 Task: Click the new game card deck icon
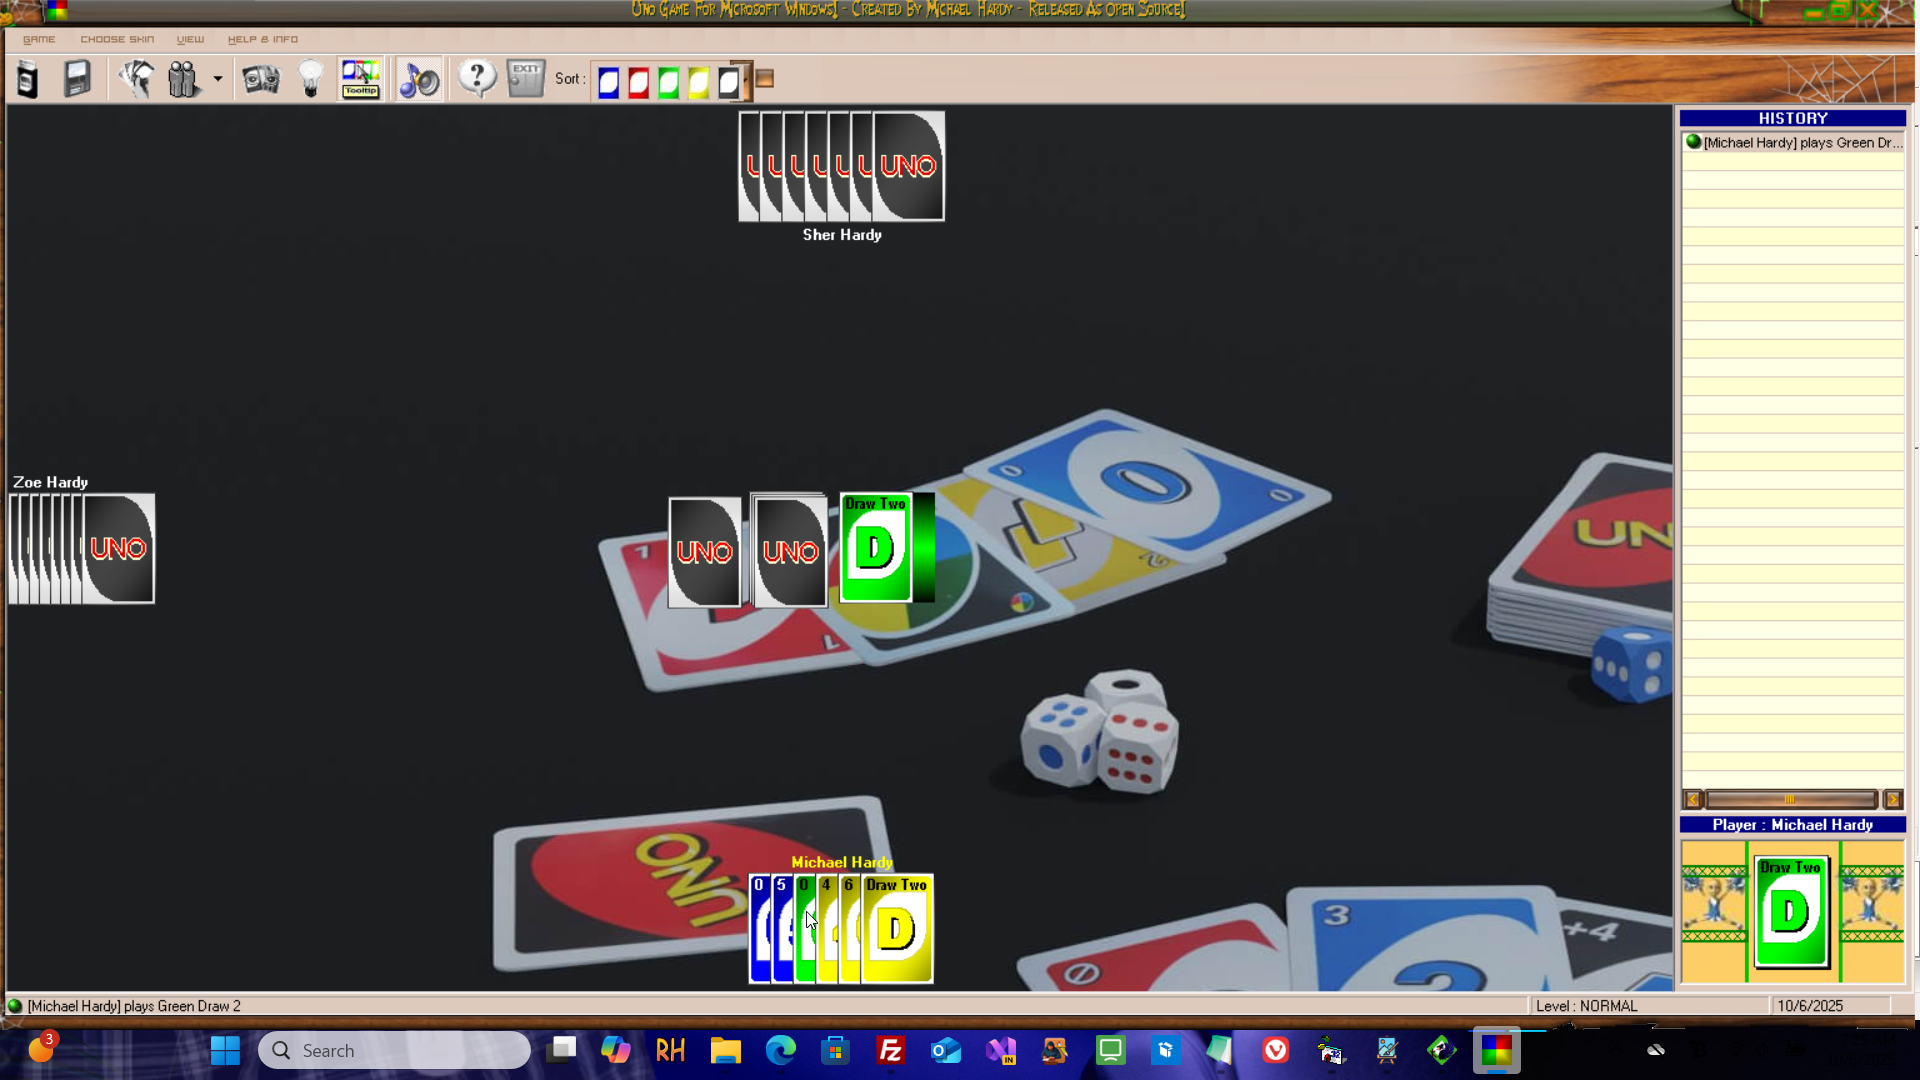click(x=27, y=79)
